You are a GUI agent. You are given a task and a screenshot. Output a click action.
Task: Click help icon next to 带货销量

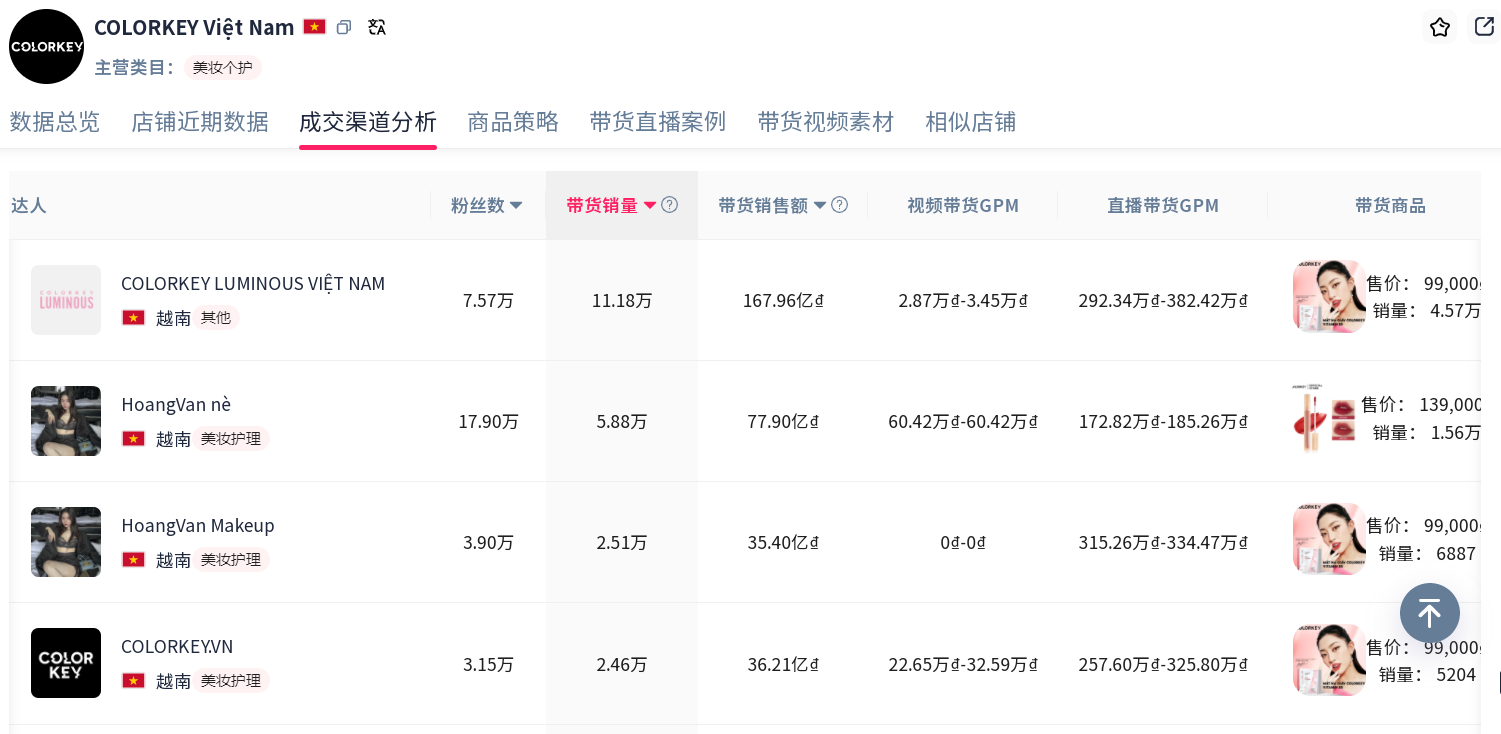coord(670,205)
